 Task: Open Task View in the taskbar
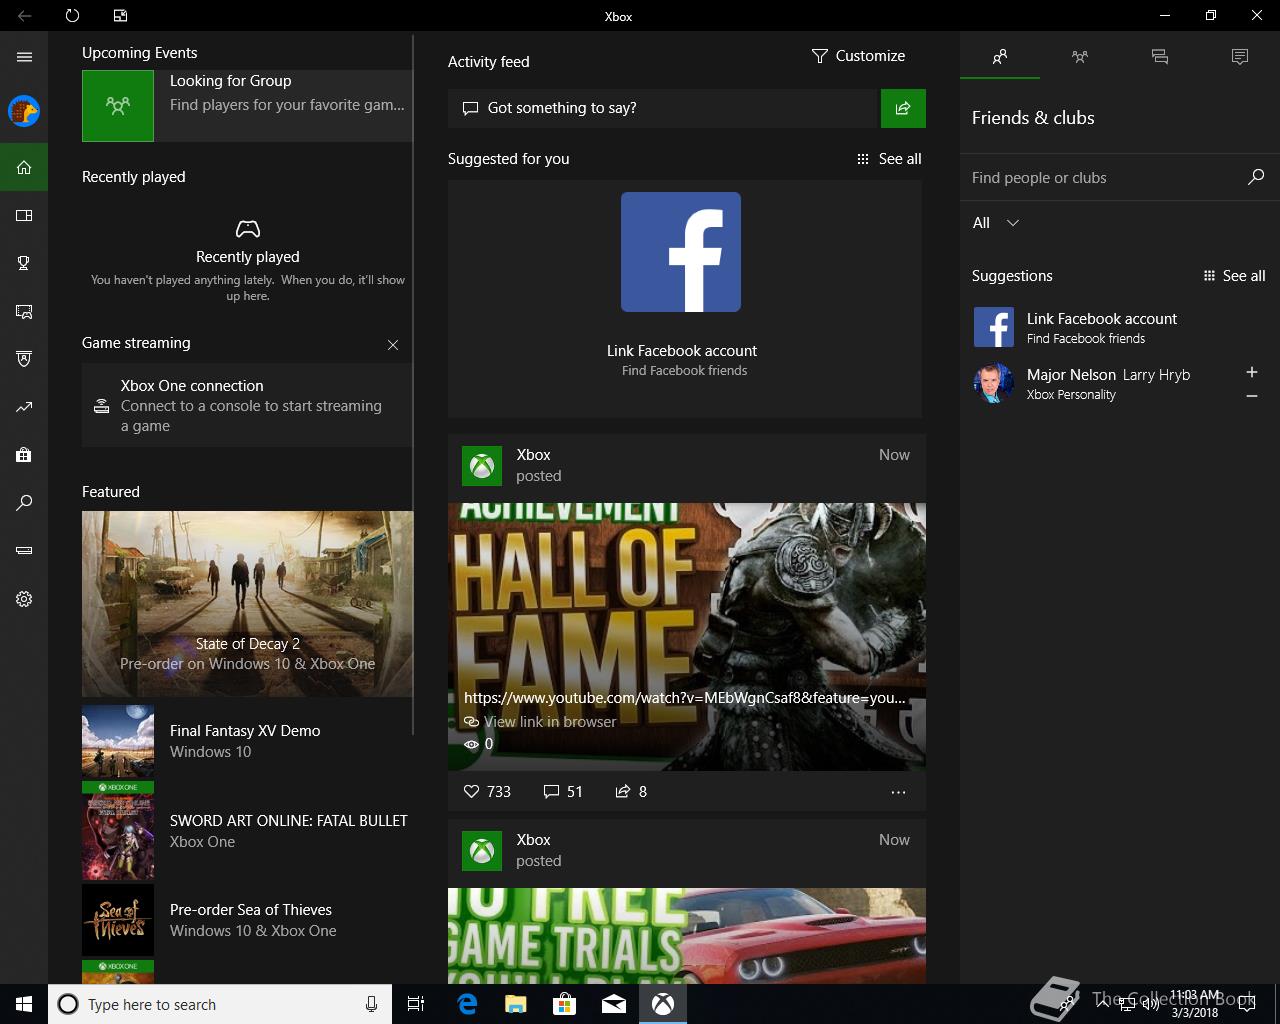(416, 1004)
